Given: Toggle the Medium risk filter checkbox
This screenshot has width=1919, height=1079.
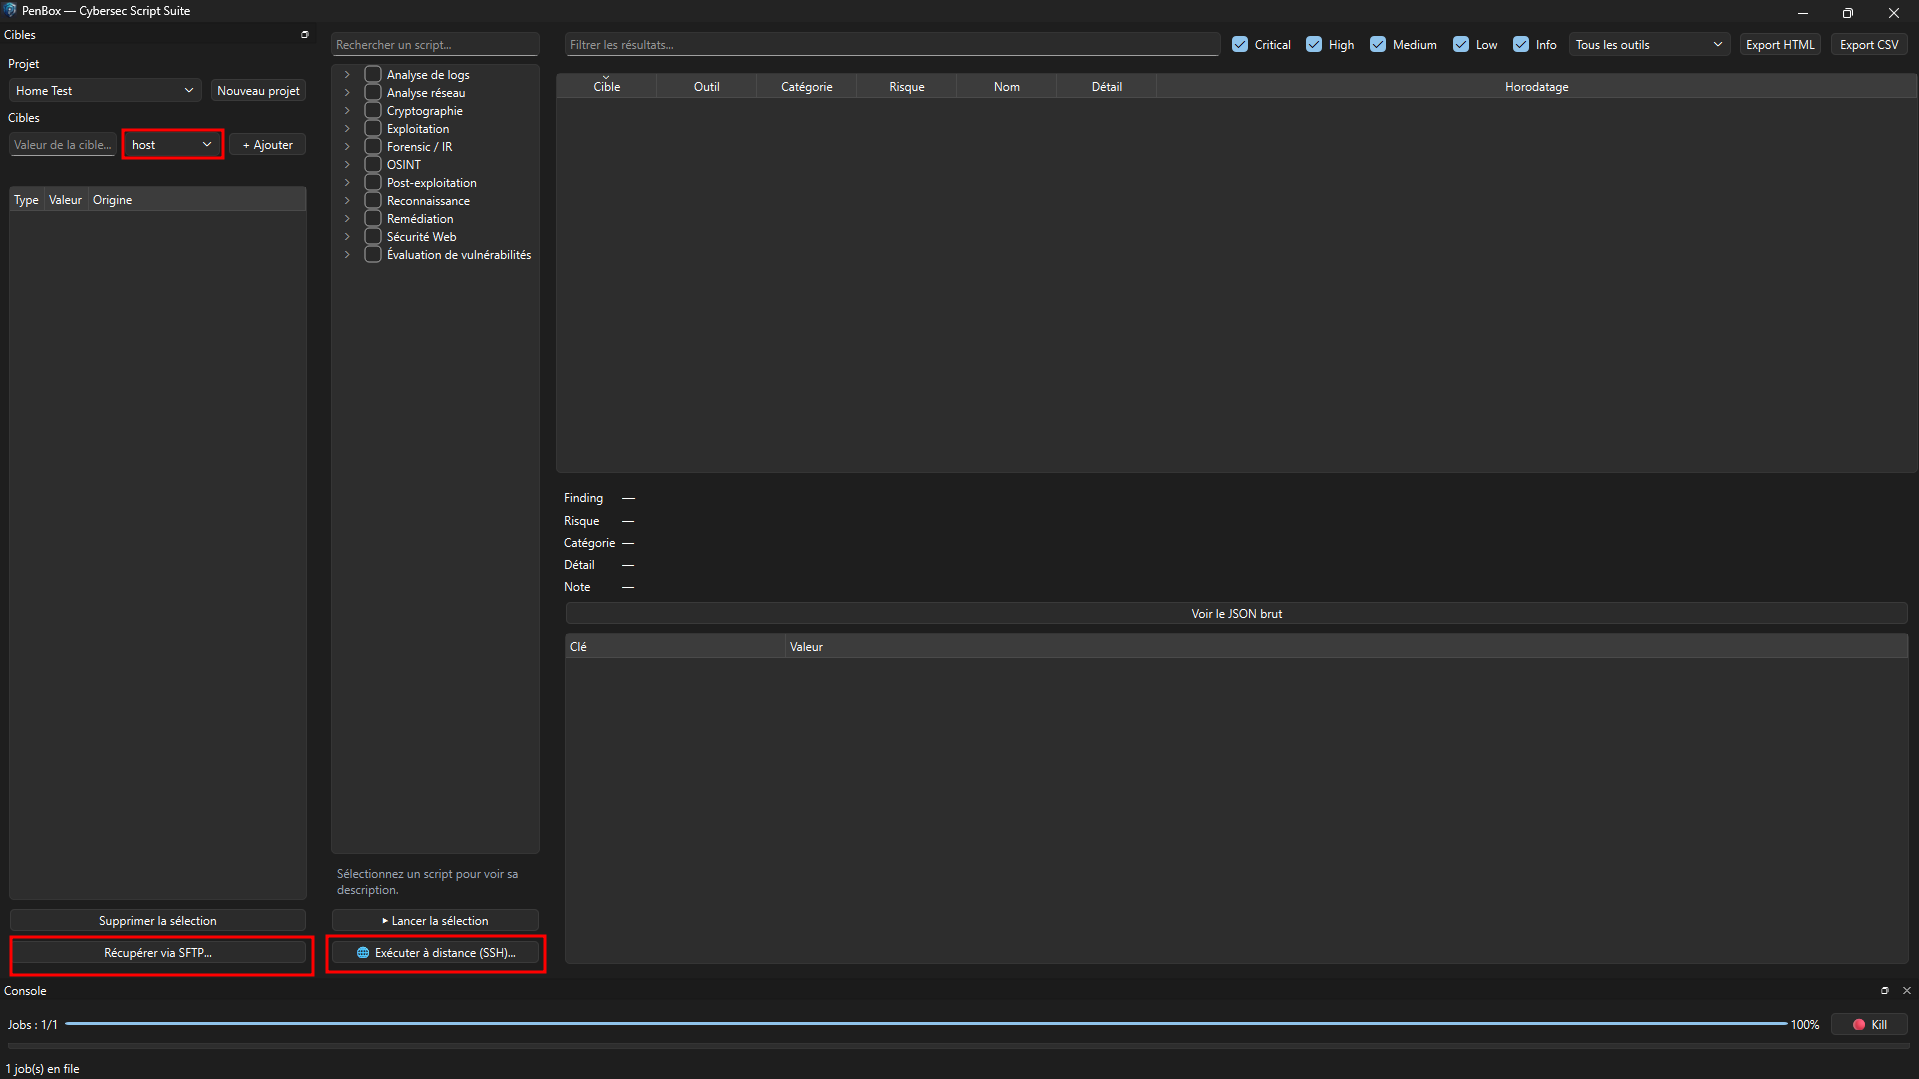Looking at the screenshot, I should pos(1378,44).
